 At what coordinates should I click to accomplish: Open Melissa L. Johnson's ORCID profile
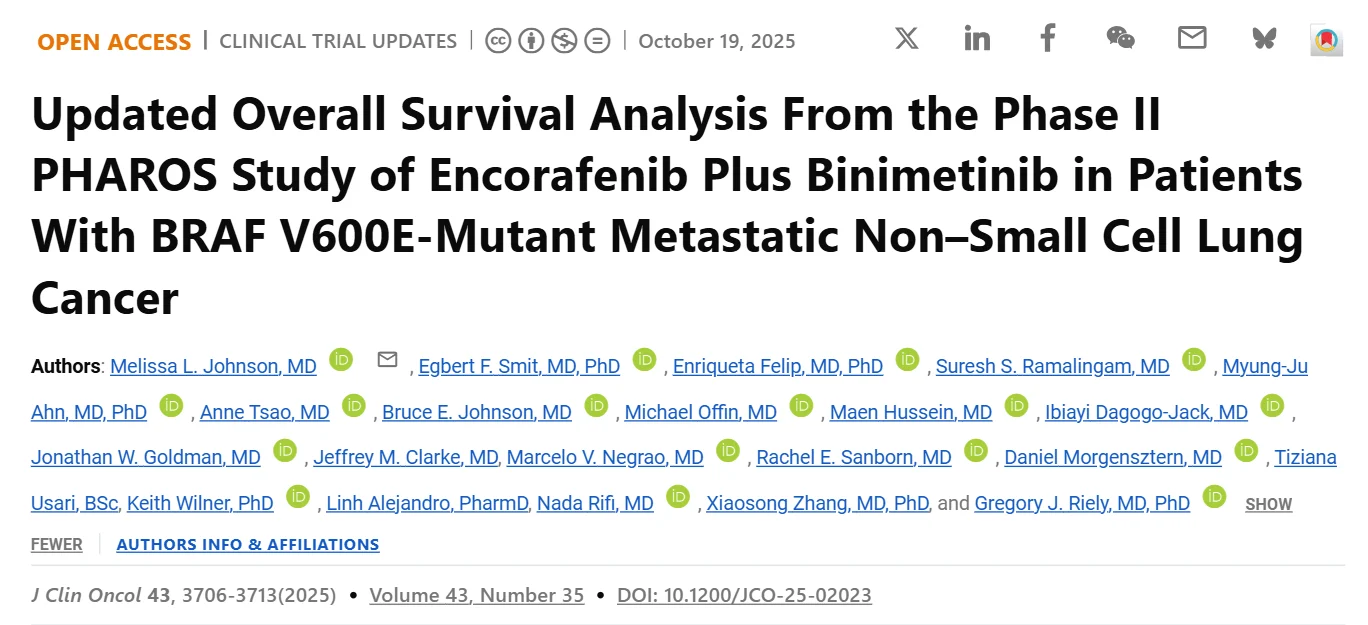coord(340,360)
